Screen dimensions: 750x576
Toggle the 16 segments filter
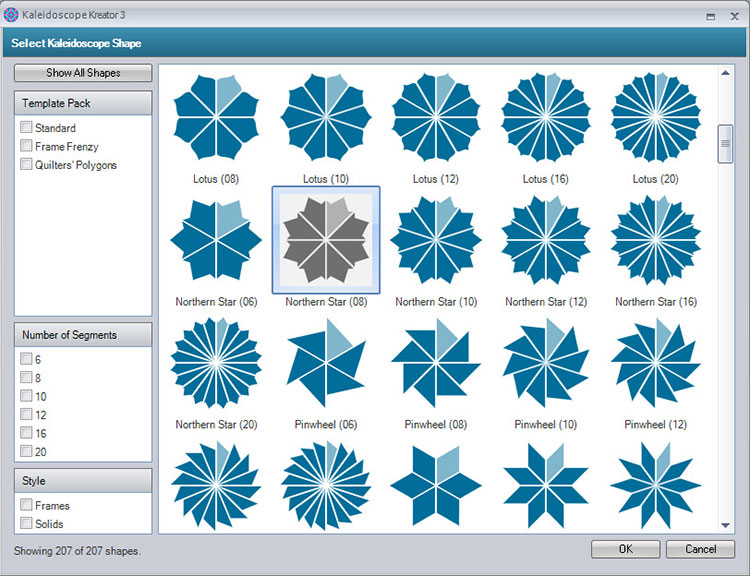(26, 433)
